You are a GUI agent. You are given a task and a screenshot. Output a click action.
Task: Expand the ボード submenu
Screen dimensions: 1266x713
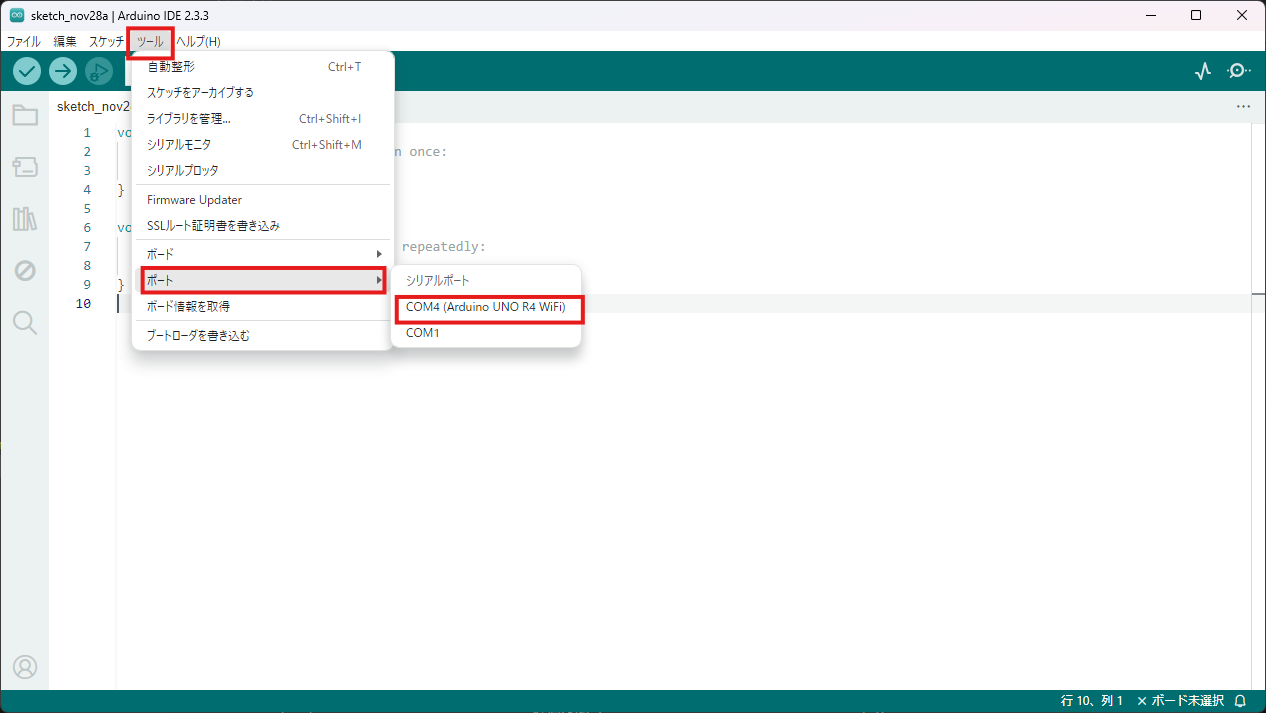[x=262, y=254]
